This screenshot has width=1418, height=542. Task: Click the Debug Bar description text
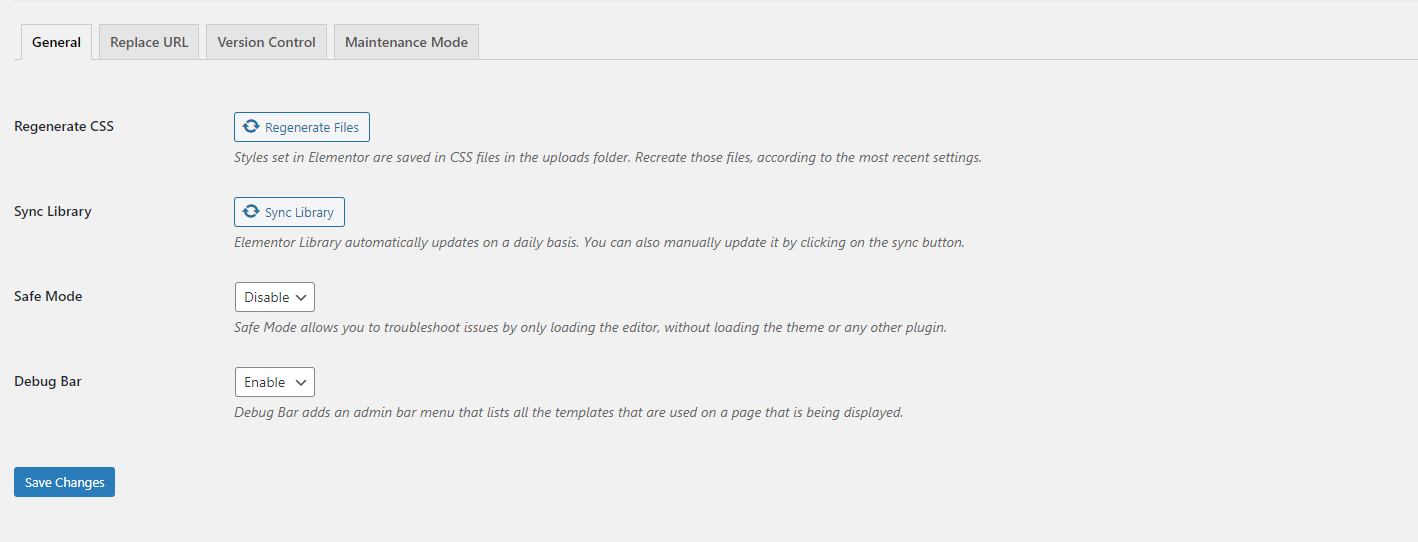[x=568, y=412]
